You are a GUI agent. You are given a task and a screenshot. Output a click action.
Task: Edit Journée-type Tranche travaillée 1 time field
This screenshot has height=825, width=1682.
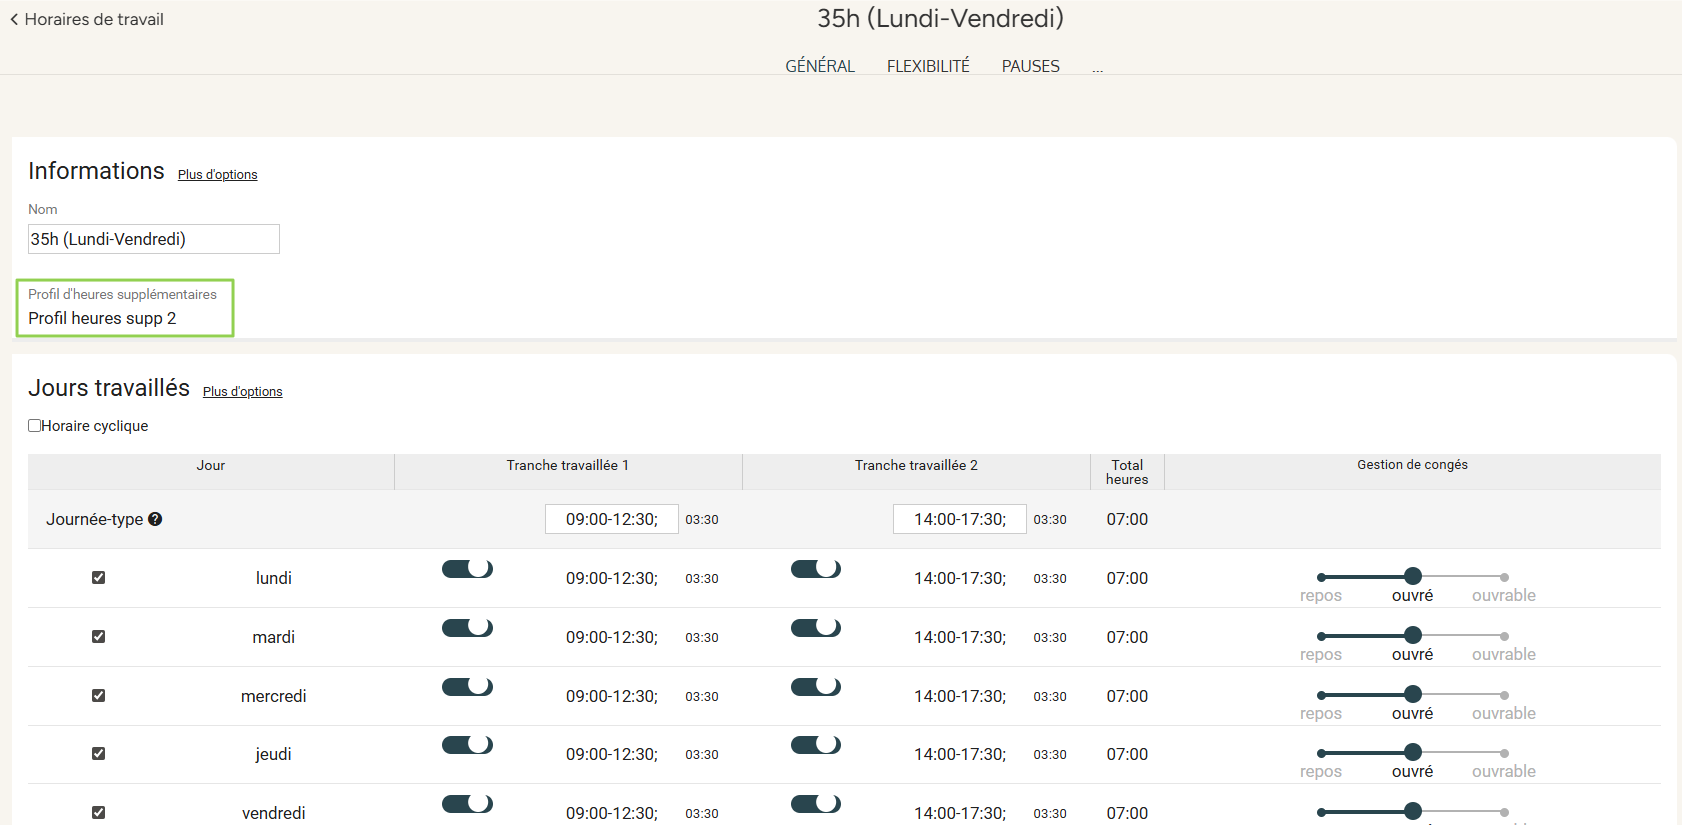click(x=611, y=519)
